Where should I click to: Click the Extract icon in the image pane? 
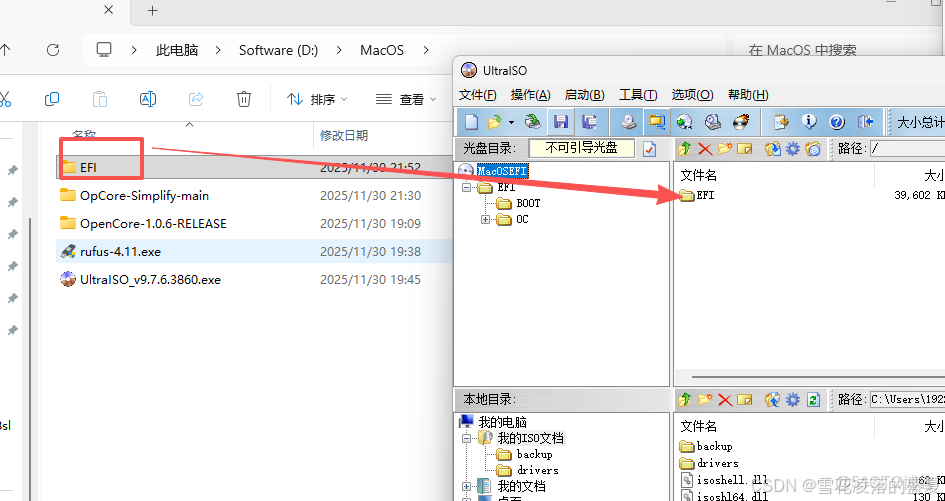click(x=773, y=148)
